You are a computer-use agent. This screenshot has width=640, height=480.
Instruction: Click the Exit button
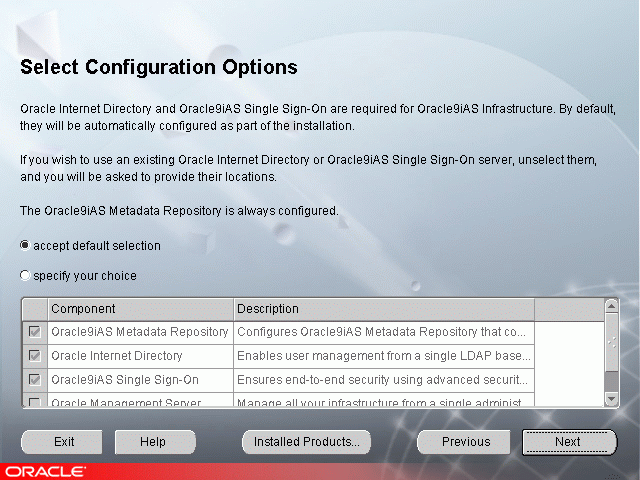(62, 442)
